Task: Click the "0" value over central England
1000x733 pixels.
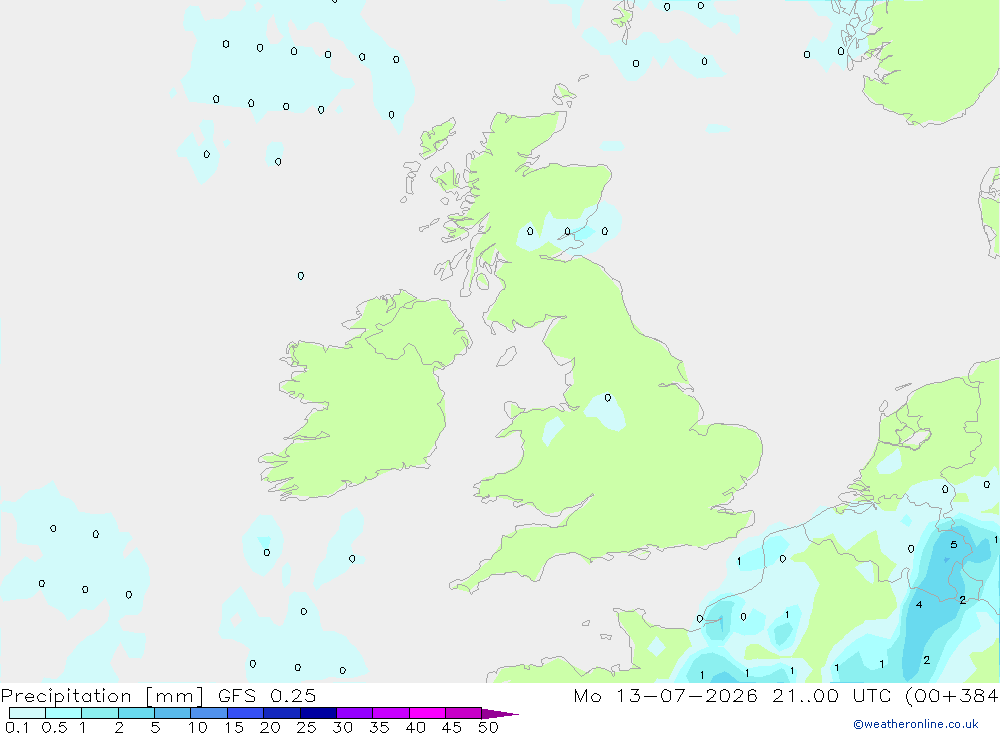Action: click(x=608, y=398)
